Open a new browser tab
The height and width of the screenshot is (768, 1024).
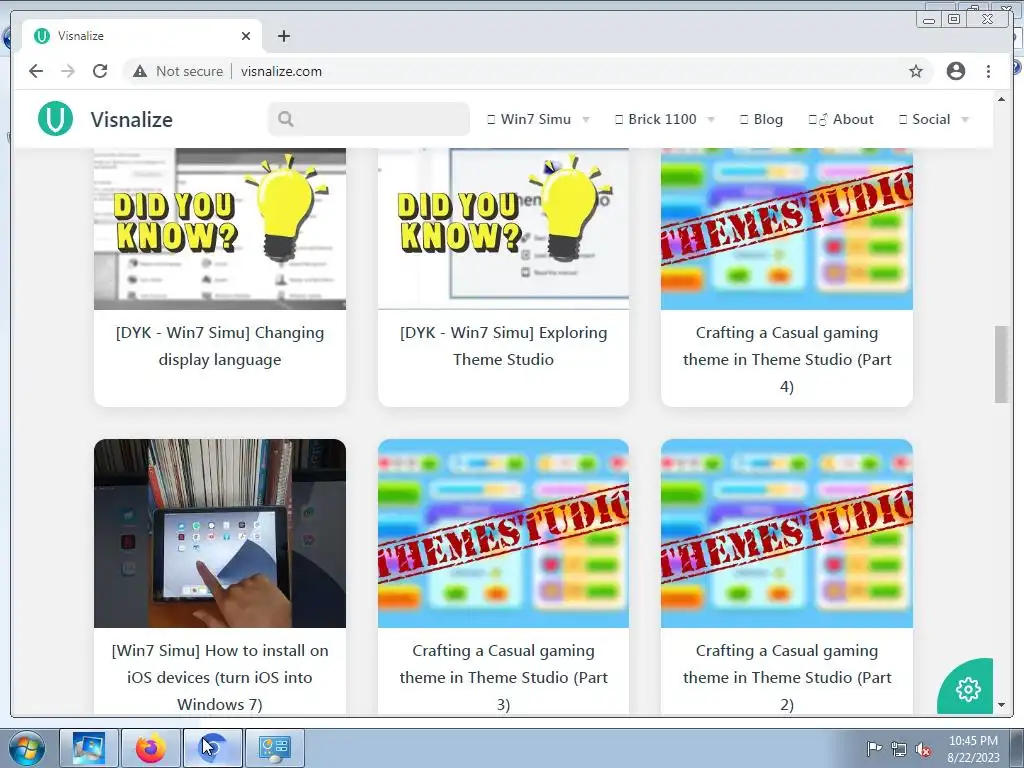tap(283, 36)
